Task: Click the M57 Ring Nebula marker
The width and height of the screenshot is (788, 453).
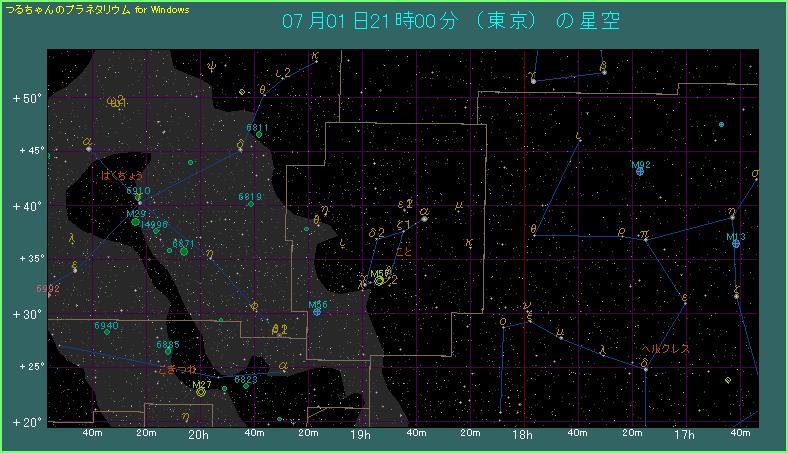Action: pyautogui.click(x=379, y=281)
